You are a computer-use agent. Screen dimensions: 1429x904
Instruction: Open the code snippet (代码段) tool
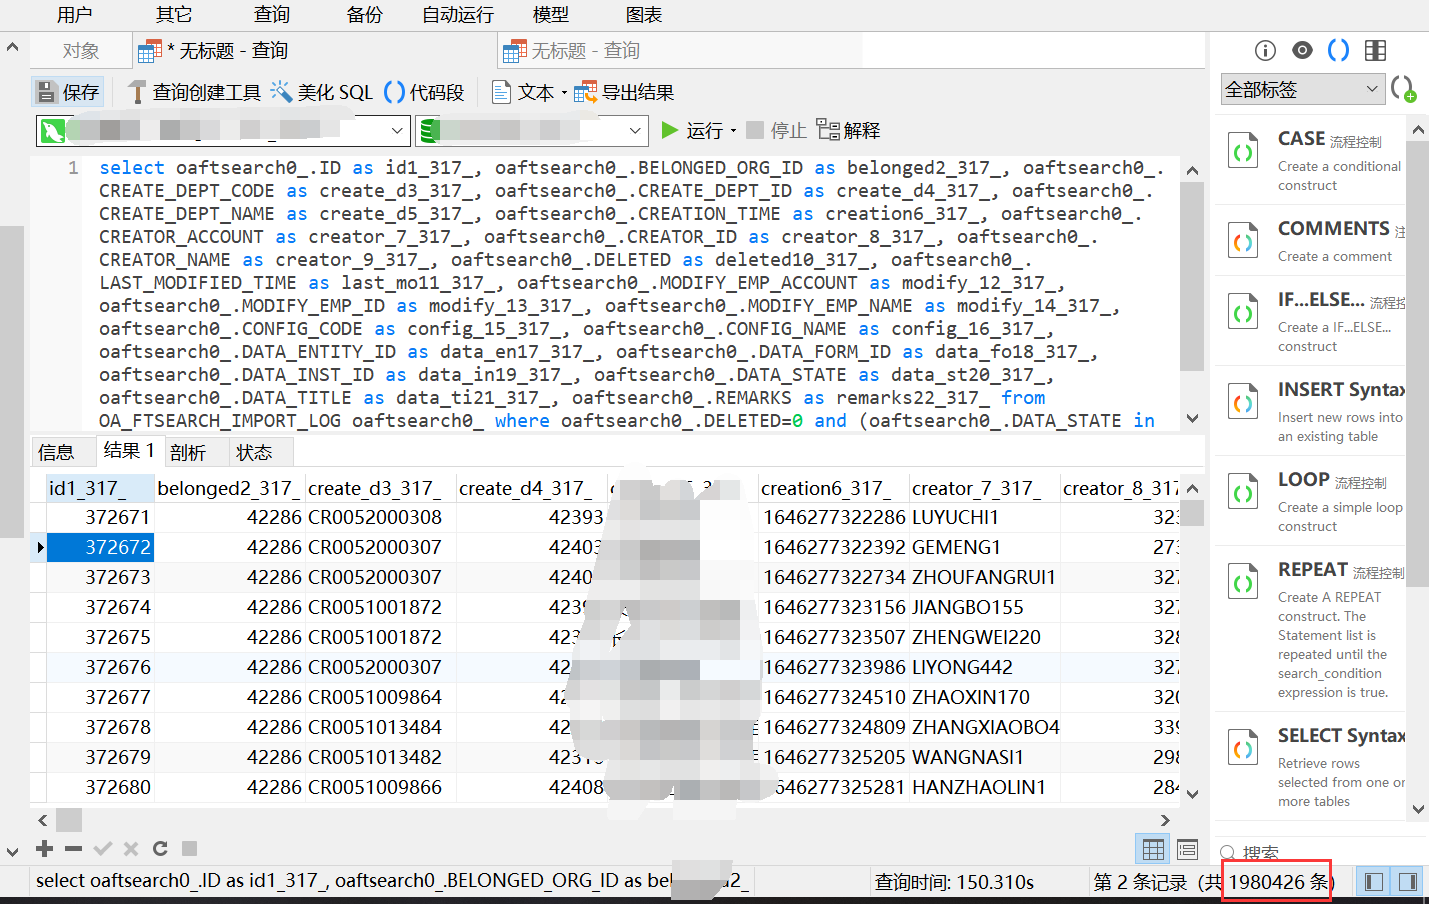pos(424,92)
